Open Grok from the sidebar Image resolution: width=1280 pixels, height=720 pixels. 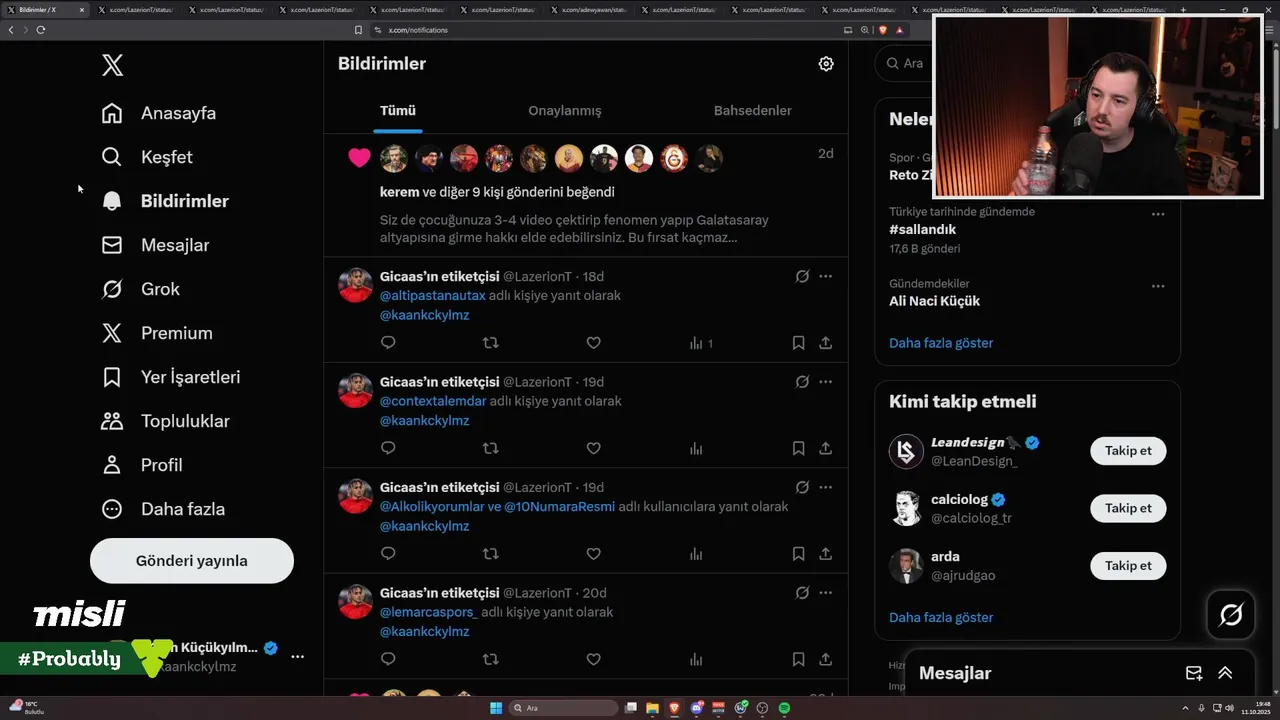[141, 289]
